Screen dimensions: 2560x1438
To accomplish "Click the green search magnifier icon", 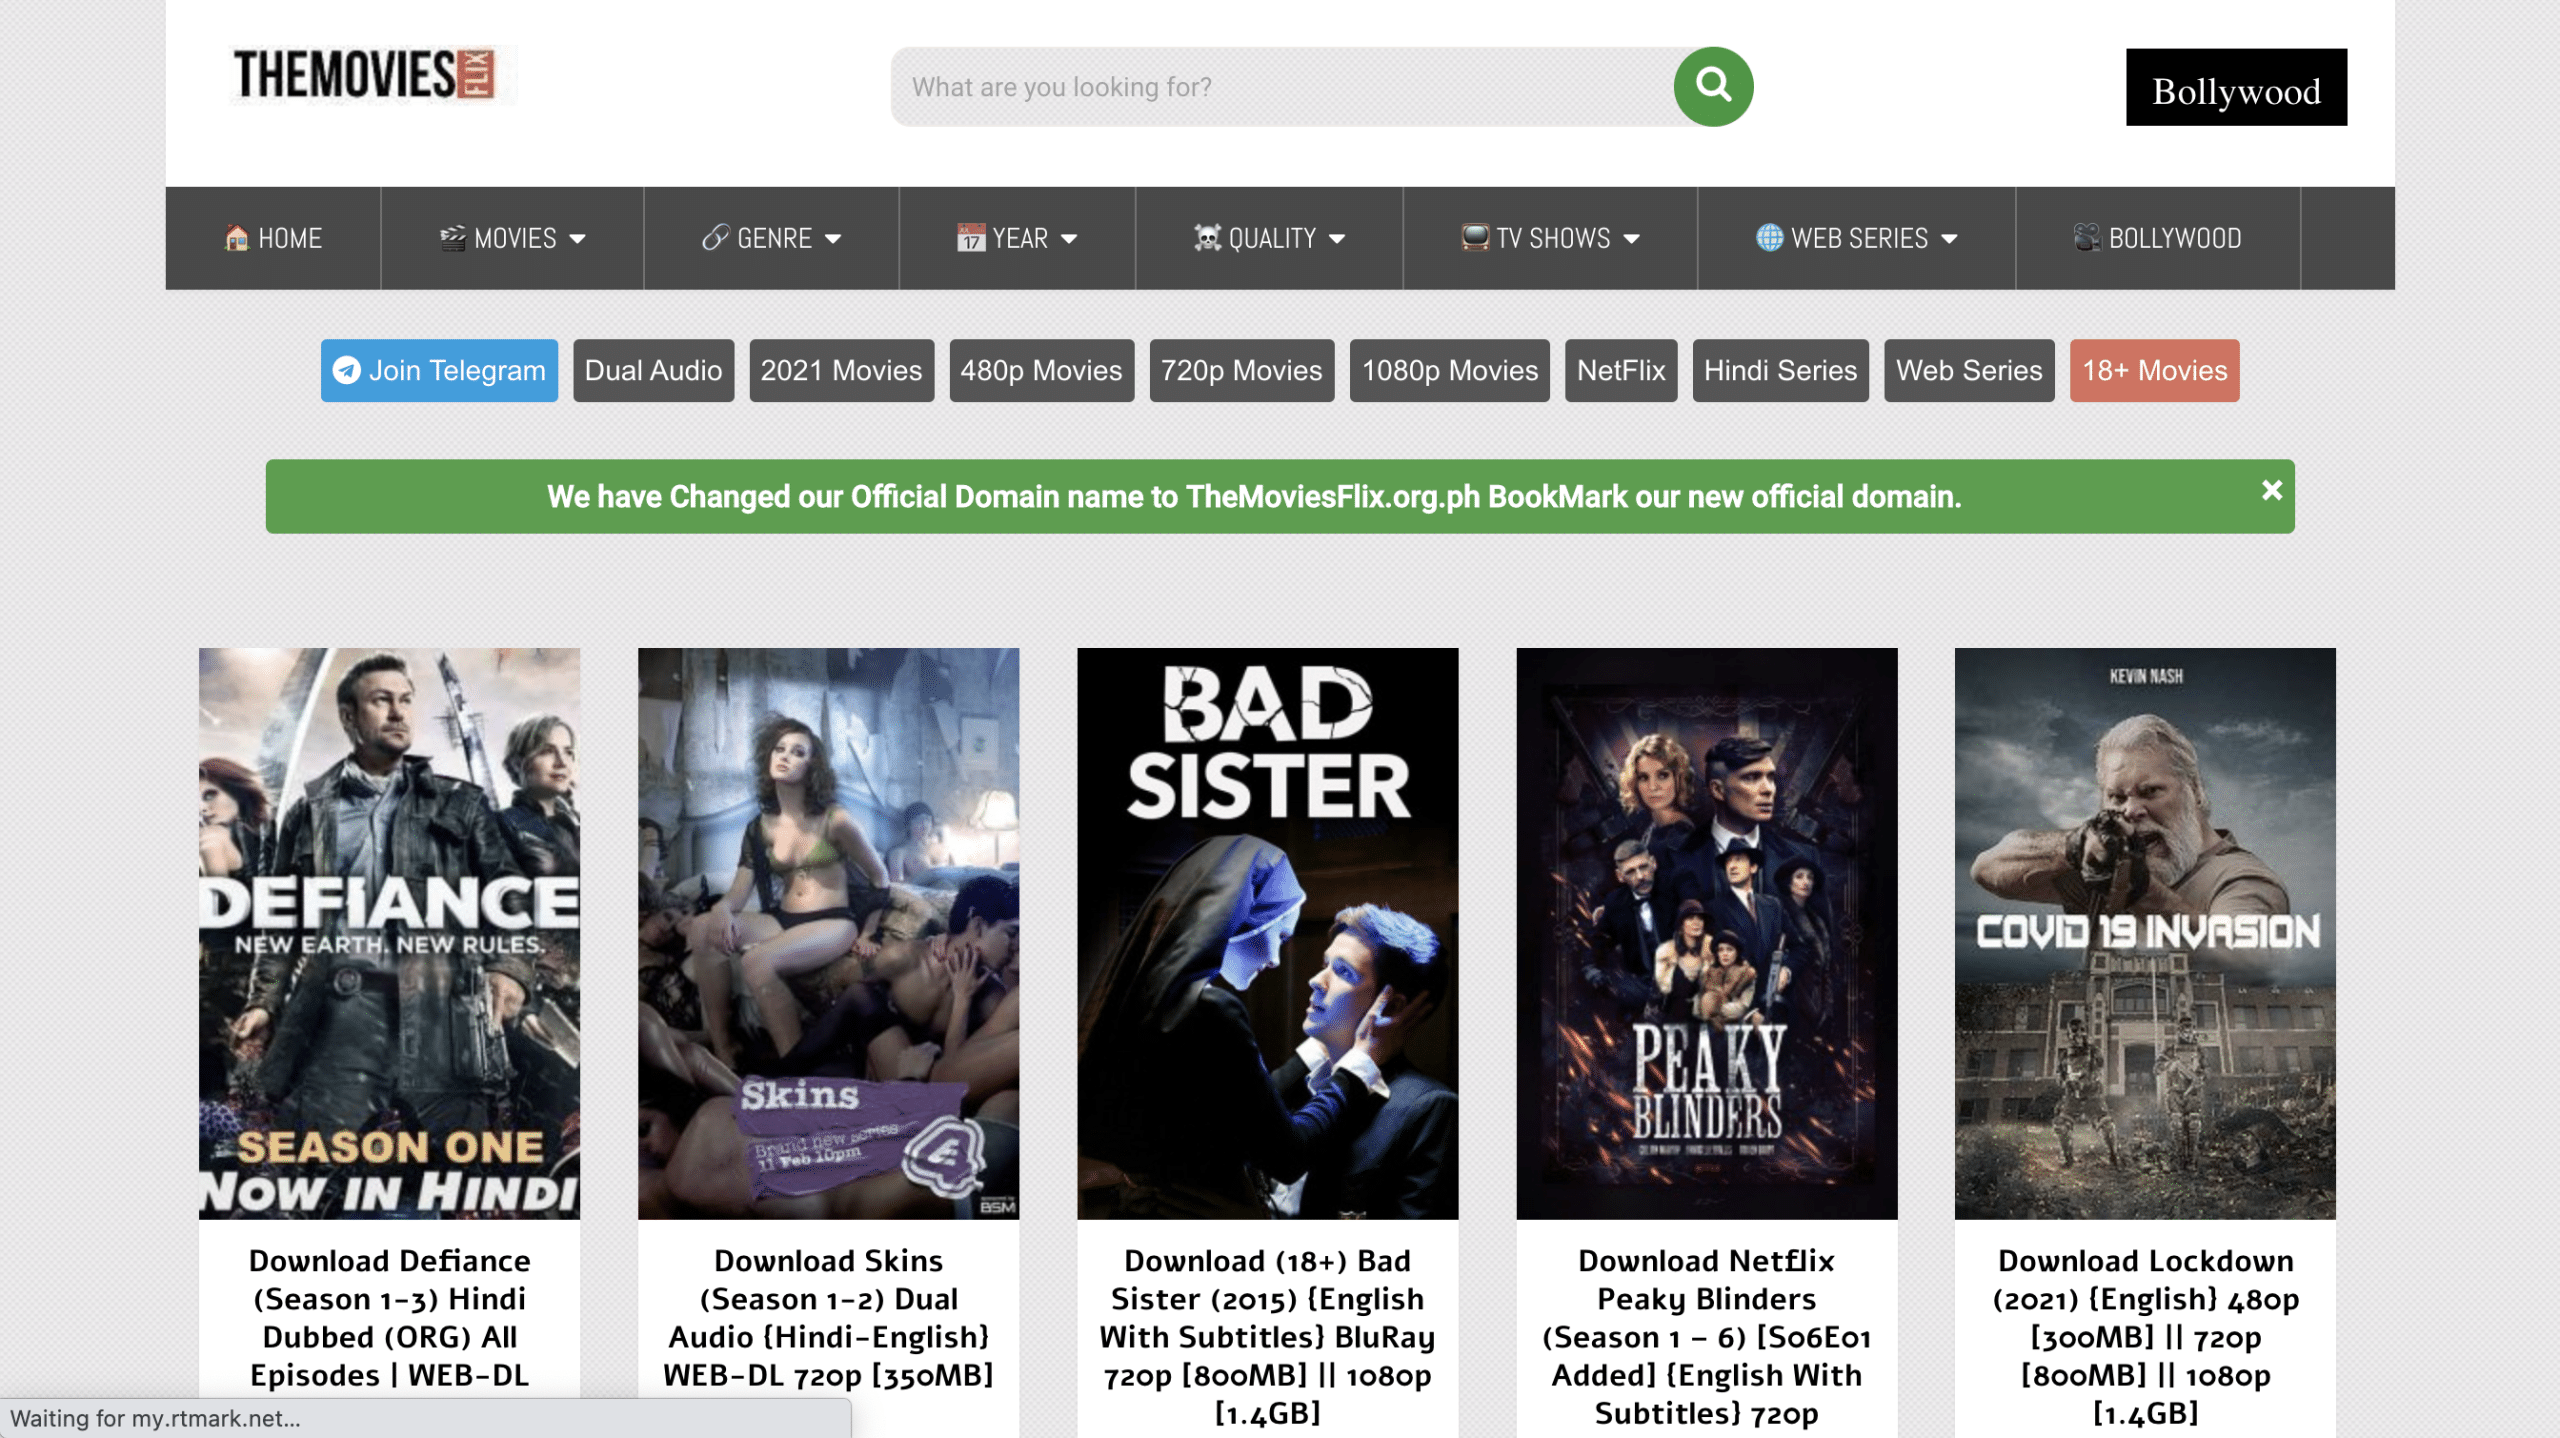I will coord(1712,86).
